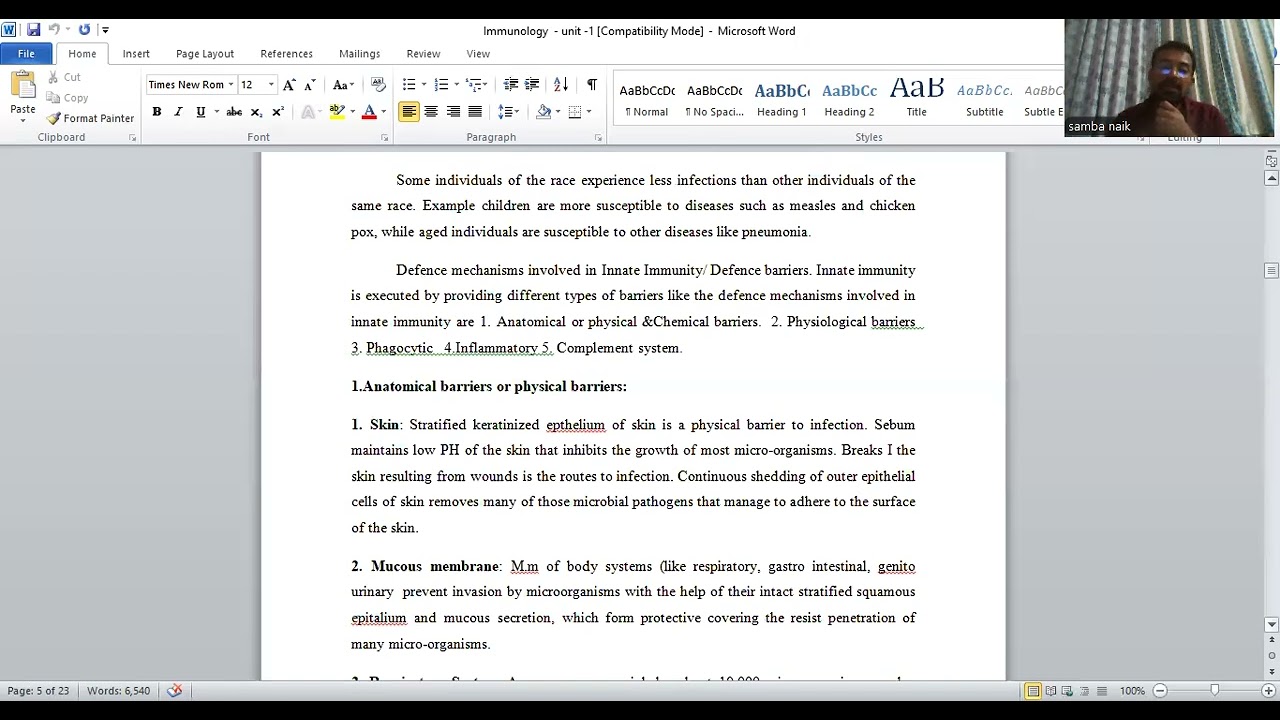1280x720 pixels.
Task: Open the font size dropdown
Action: click(271, 85)
